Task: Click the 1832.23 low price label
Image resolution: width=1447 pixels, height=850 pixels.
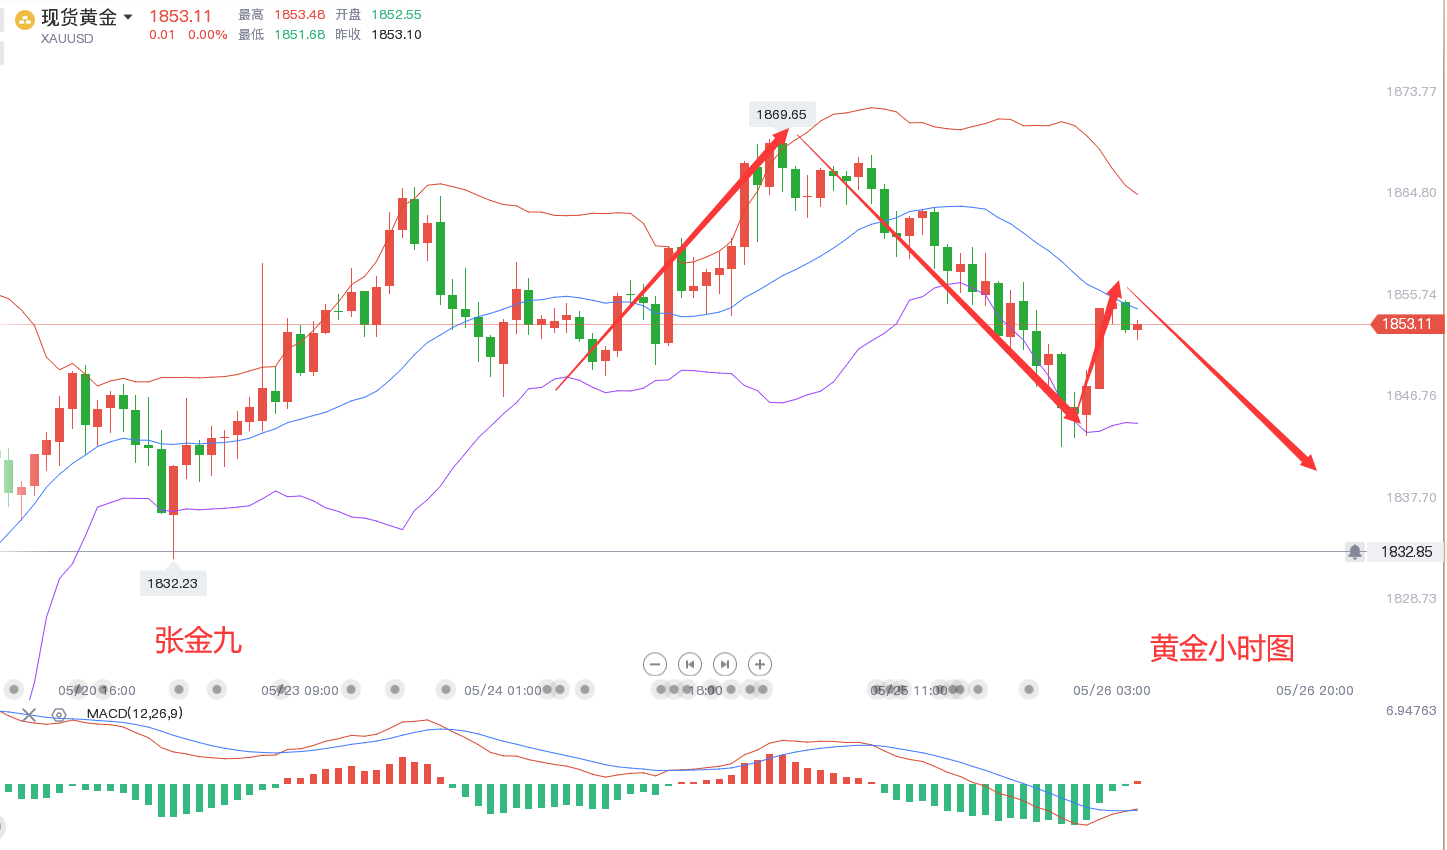Action: point(172,583)
